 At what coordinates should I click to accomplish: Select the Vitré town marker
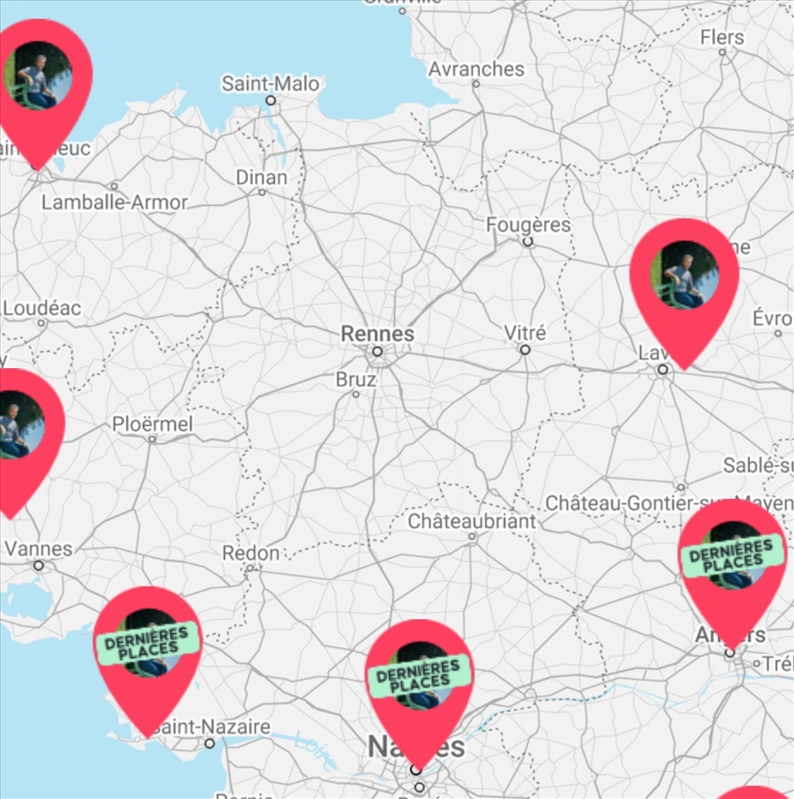pyautogui.click(x=525, y=350)
